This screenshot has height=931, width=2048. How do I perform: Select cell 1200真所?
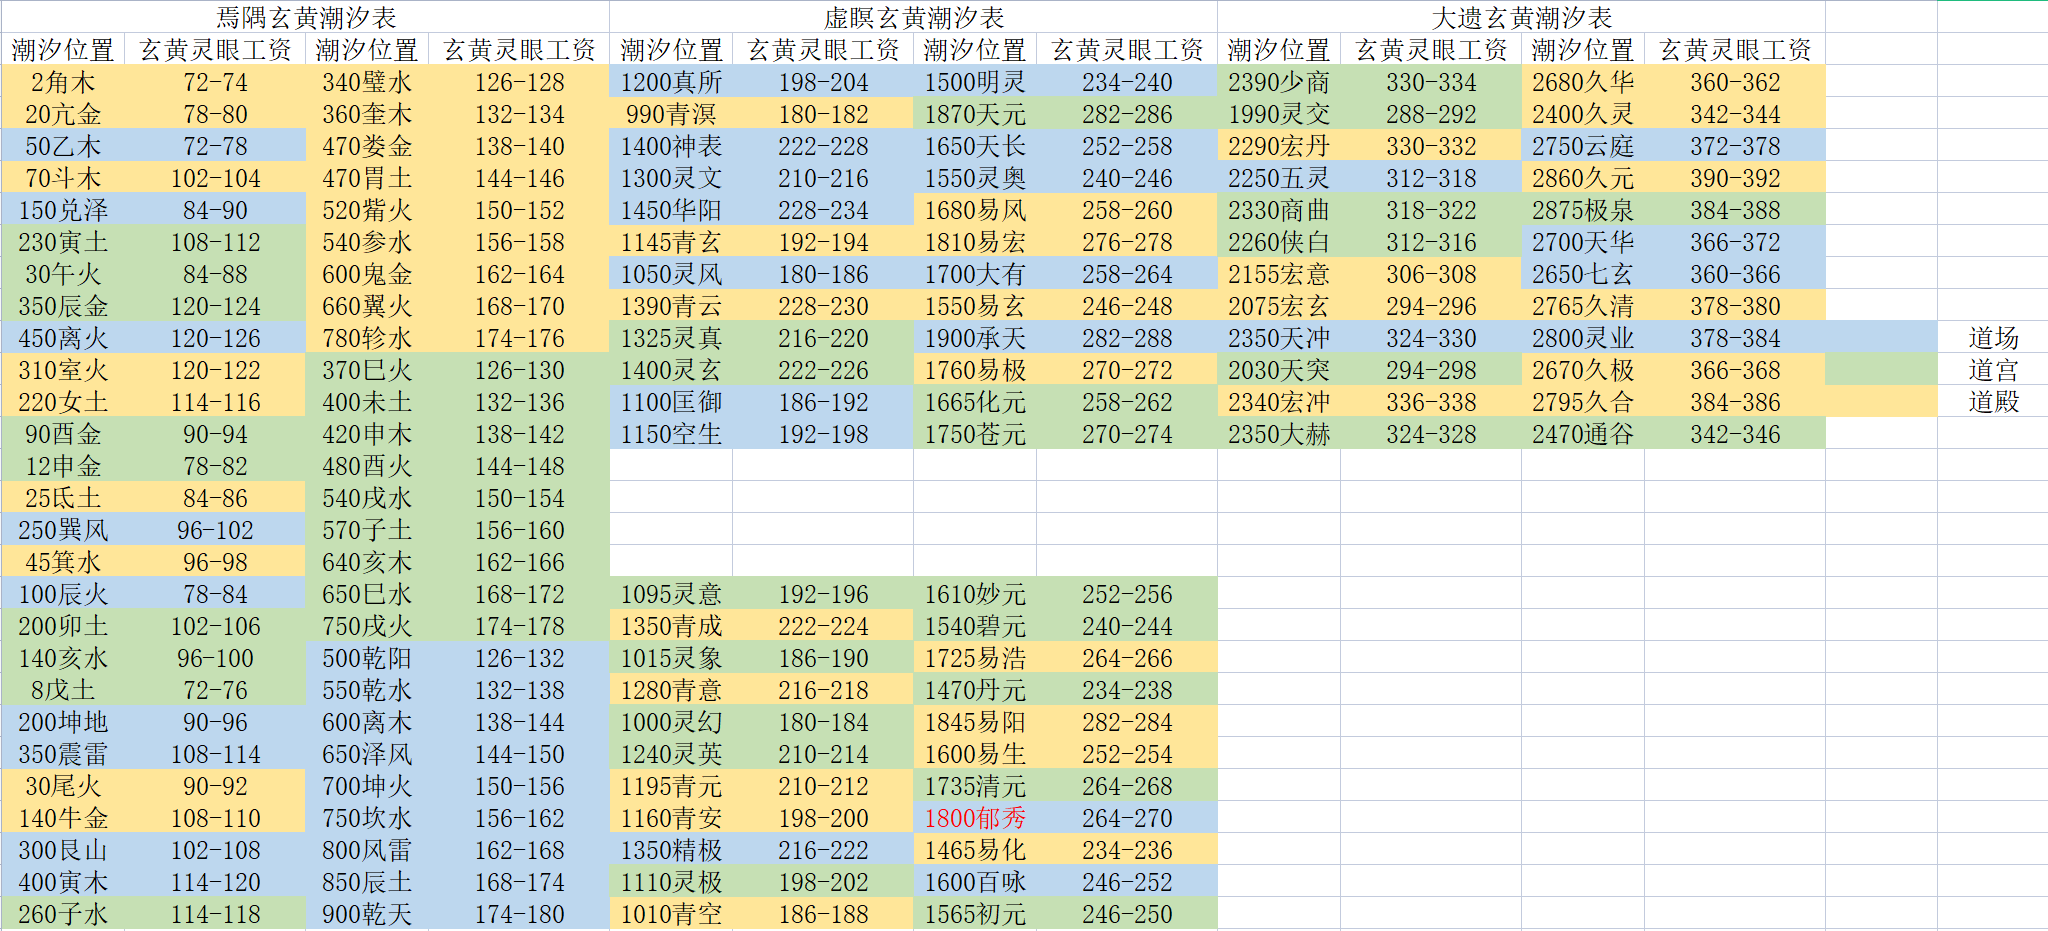pyautogui.click(x=671, y=81)
